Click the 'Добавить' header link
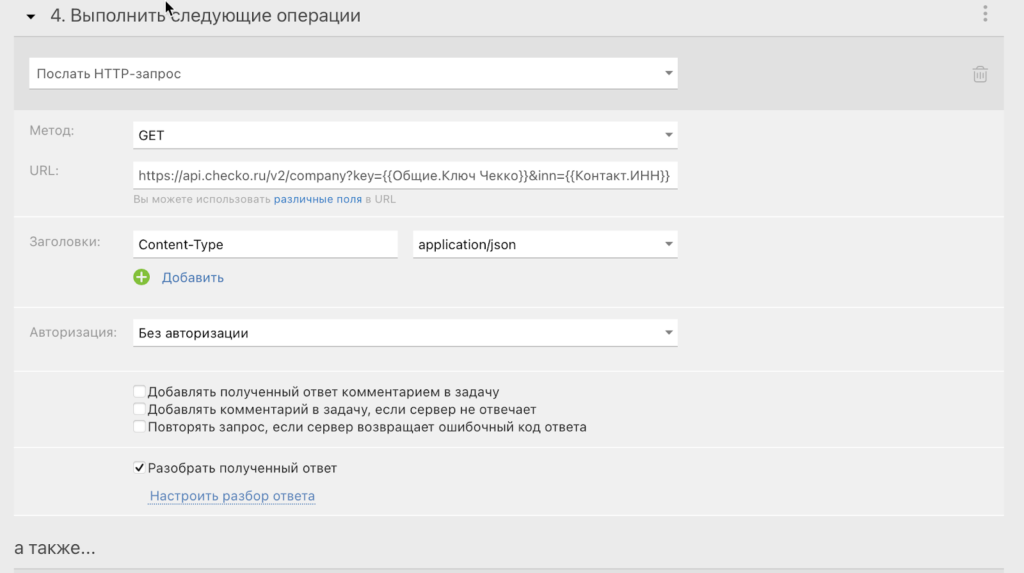Image resolution: width=1024 pixels, height=573 pixels. (x=193, y=277)
